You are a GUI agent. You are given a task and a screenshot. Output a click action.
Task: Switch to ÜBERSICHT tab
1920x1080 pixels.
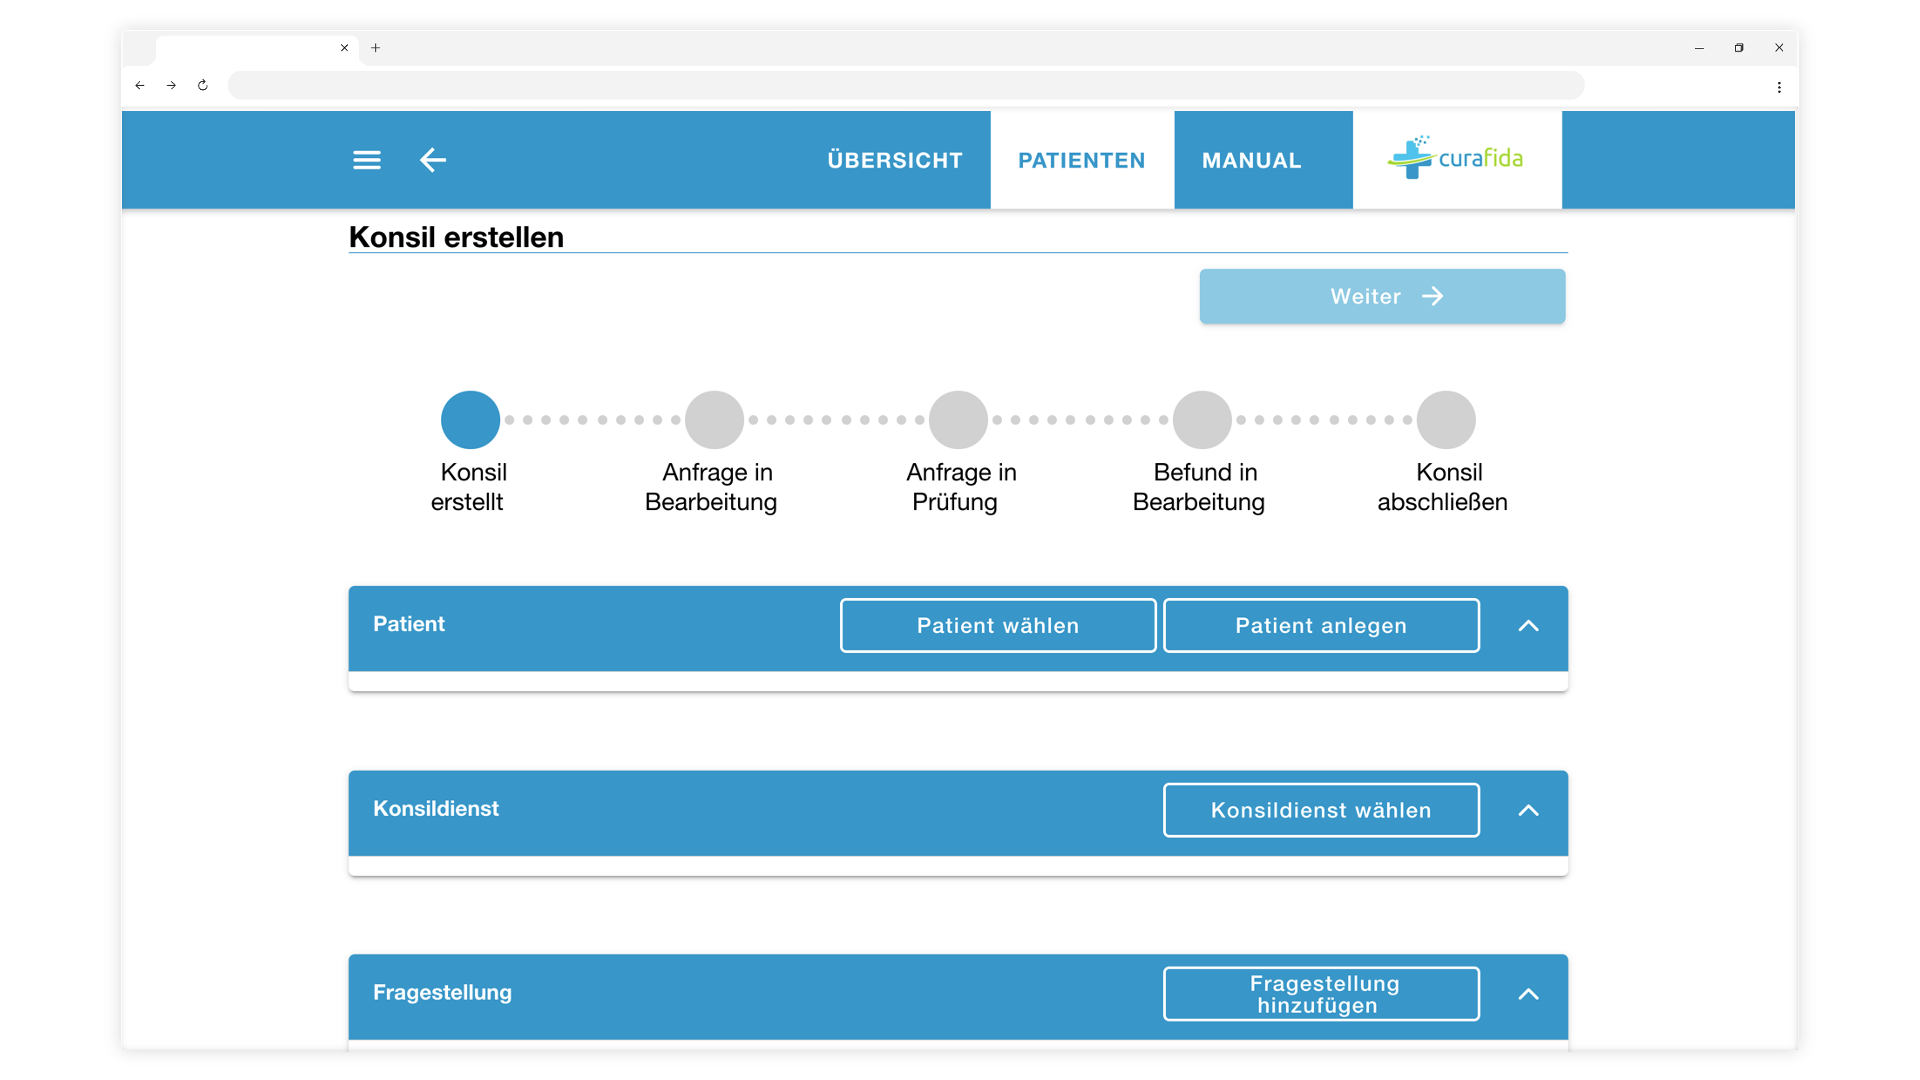point(895,160)
